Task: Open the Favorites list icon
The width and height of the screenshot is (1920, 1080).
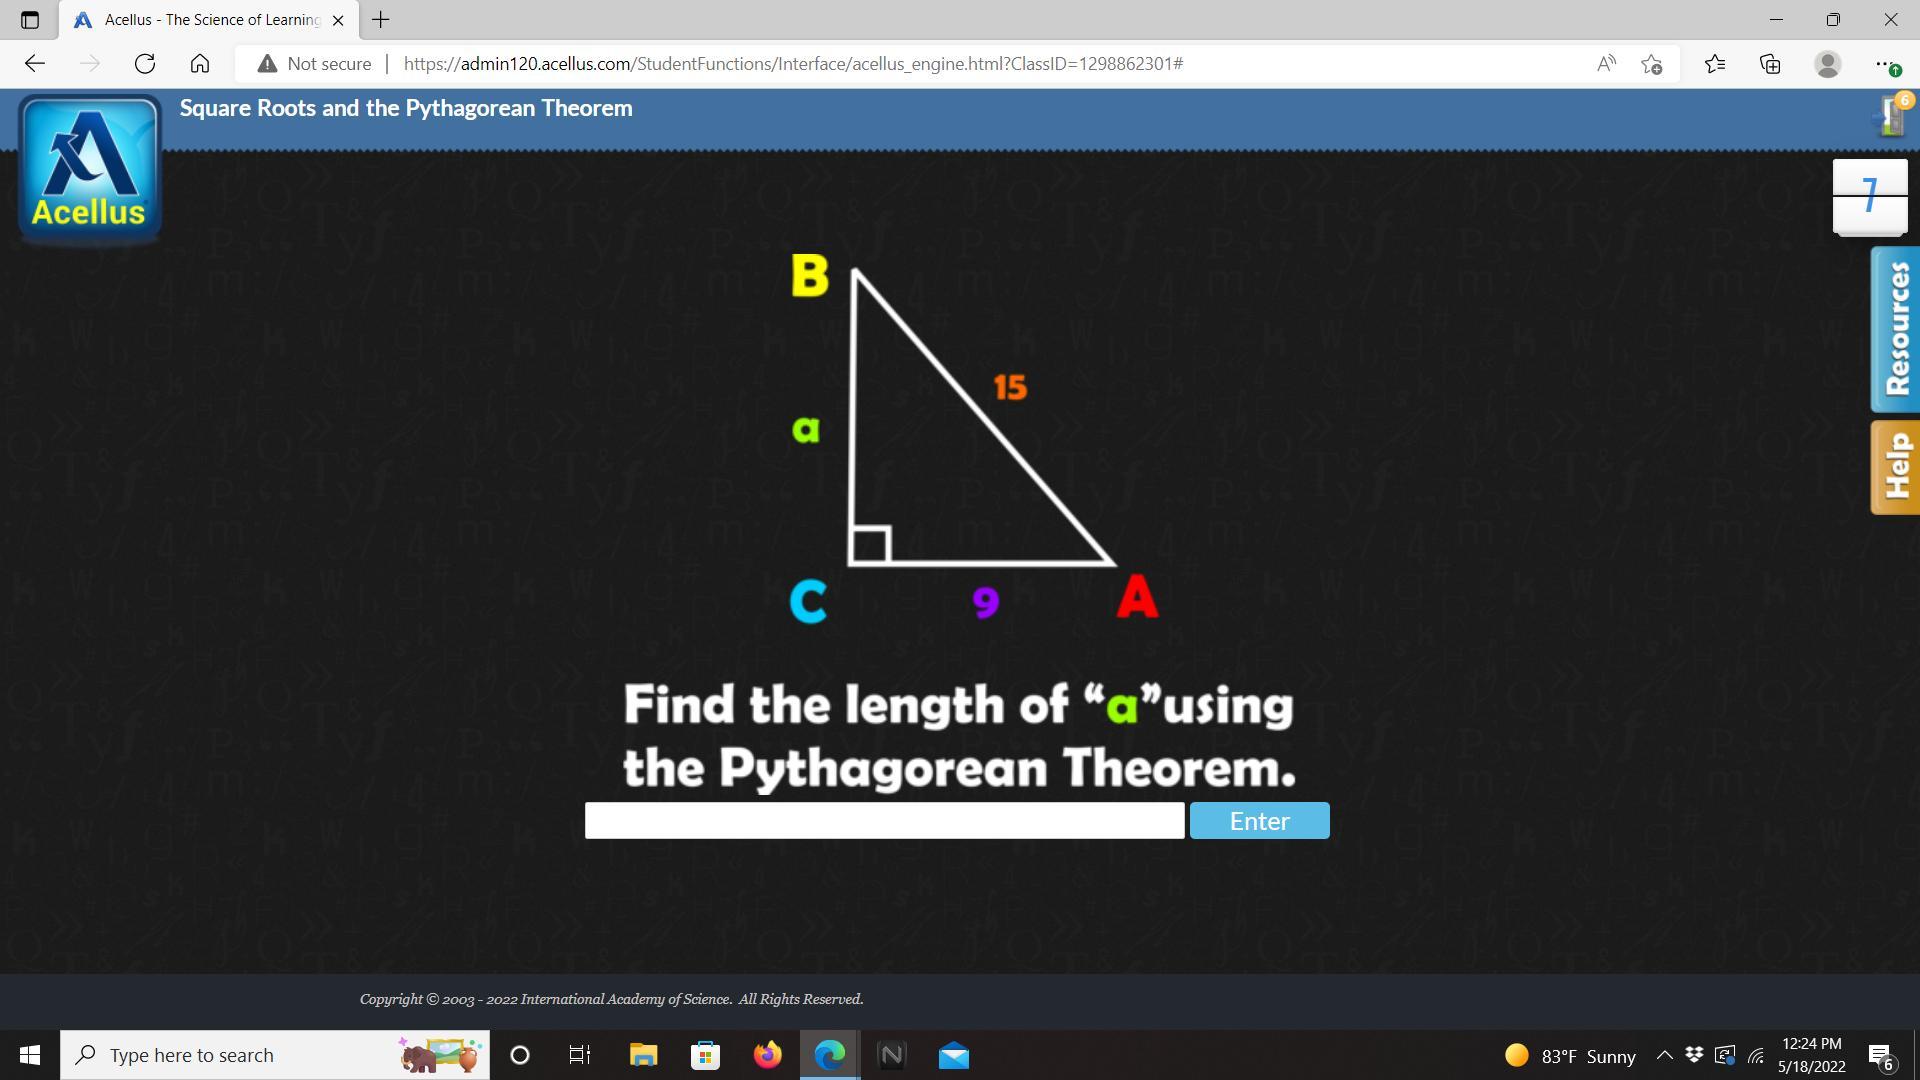Action: click(x=1714, y=64)
